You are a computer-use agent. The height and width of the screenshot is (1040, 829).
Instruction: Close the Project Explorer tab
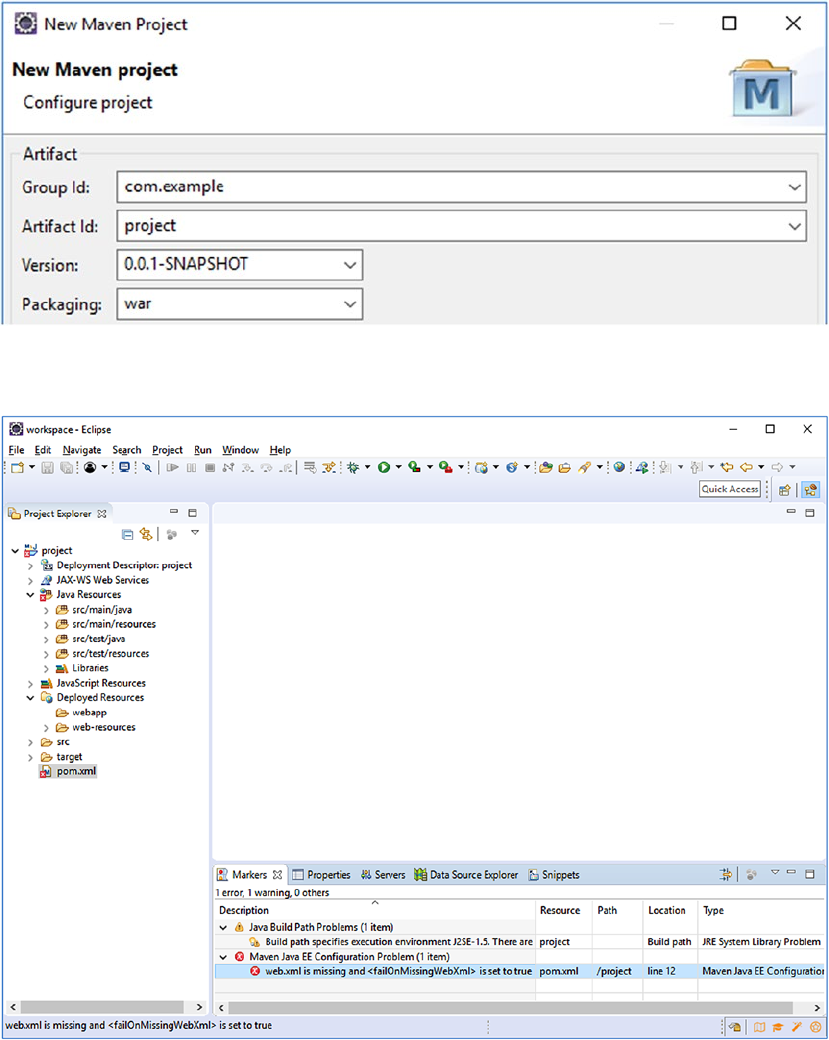pyautogui.click(x=101, y=514)
